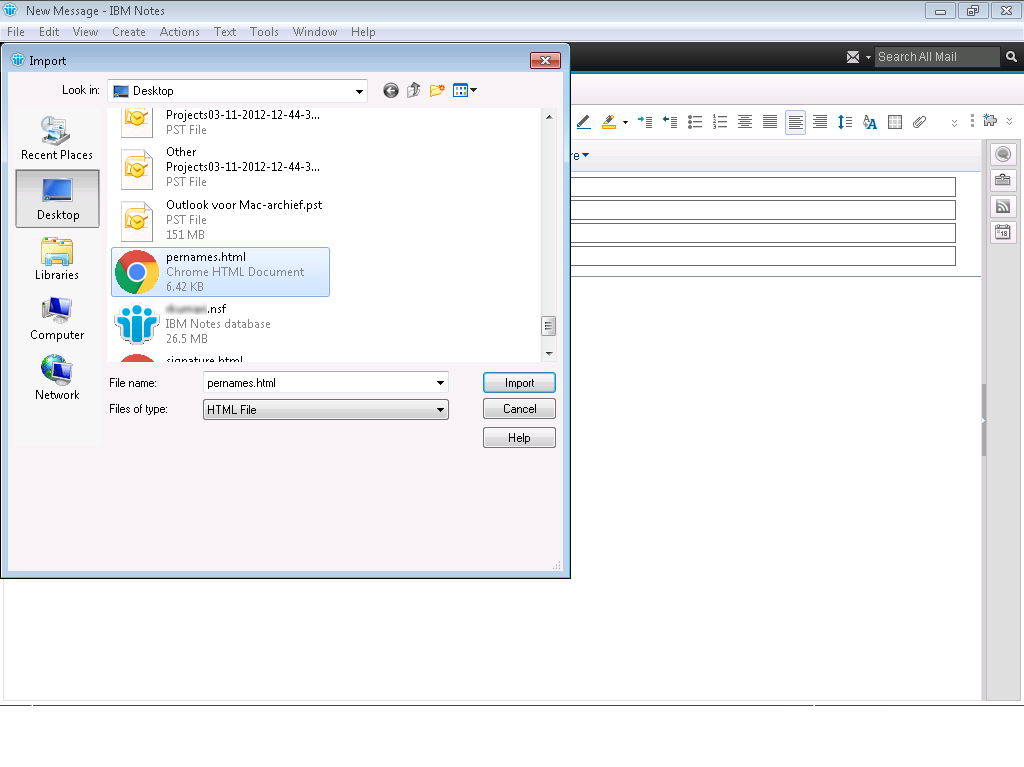Open the View Menu dropdown in Import dialog
This screenshot has height=767, width=1024.
(464, 91)
